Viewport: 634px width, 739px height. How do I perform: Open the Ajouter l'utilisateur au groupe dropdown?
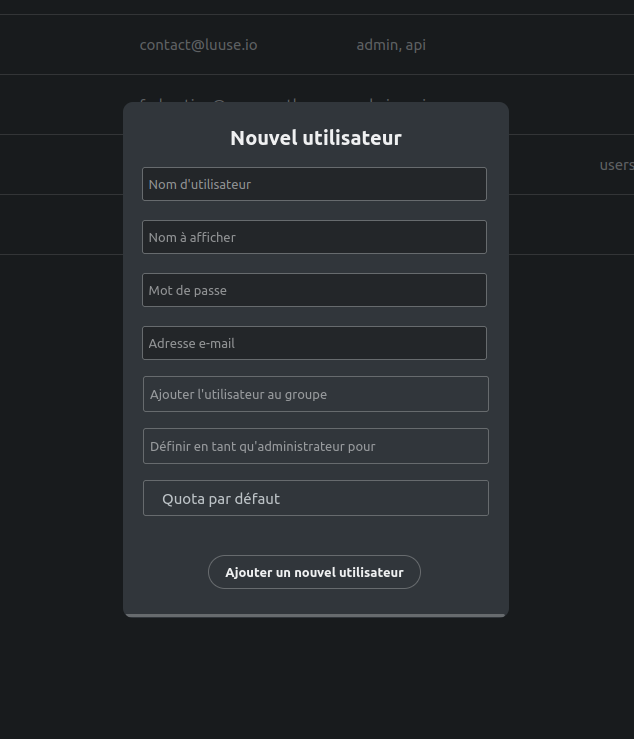point(315,394)
